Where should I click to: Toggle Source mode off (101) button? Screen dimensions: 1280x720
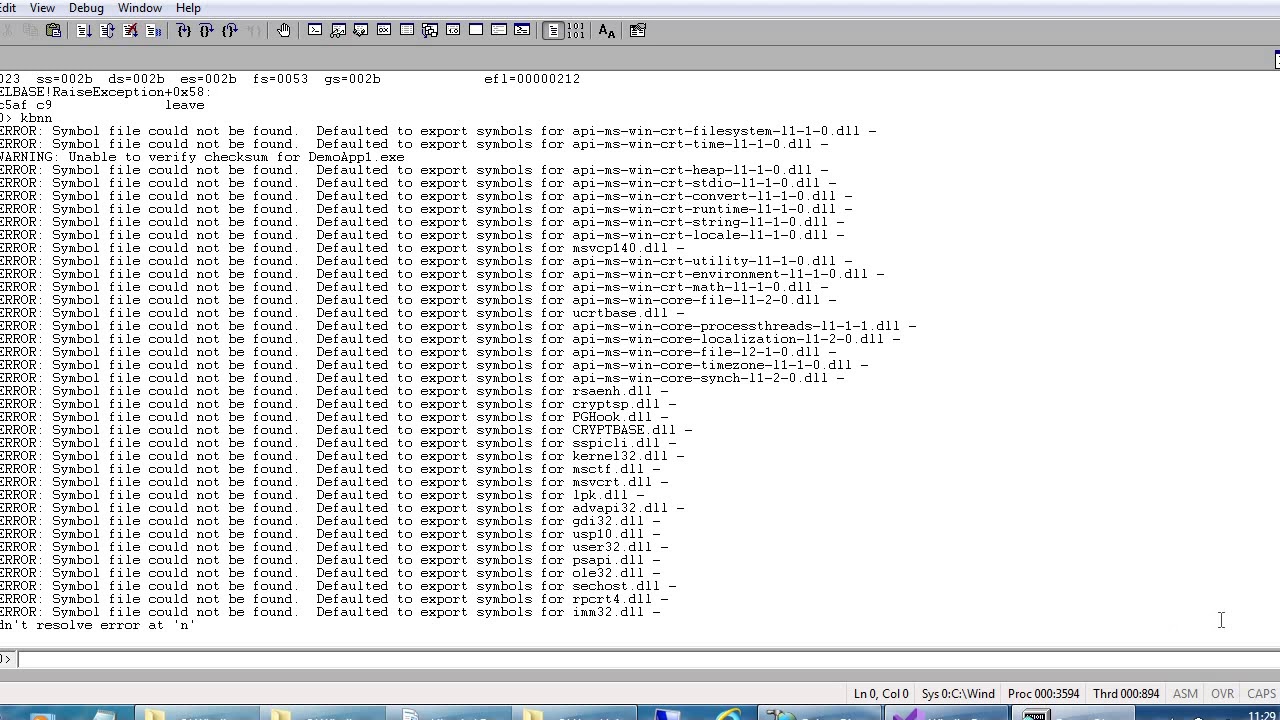click(576, 31)
